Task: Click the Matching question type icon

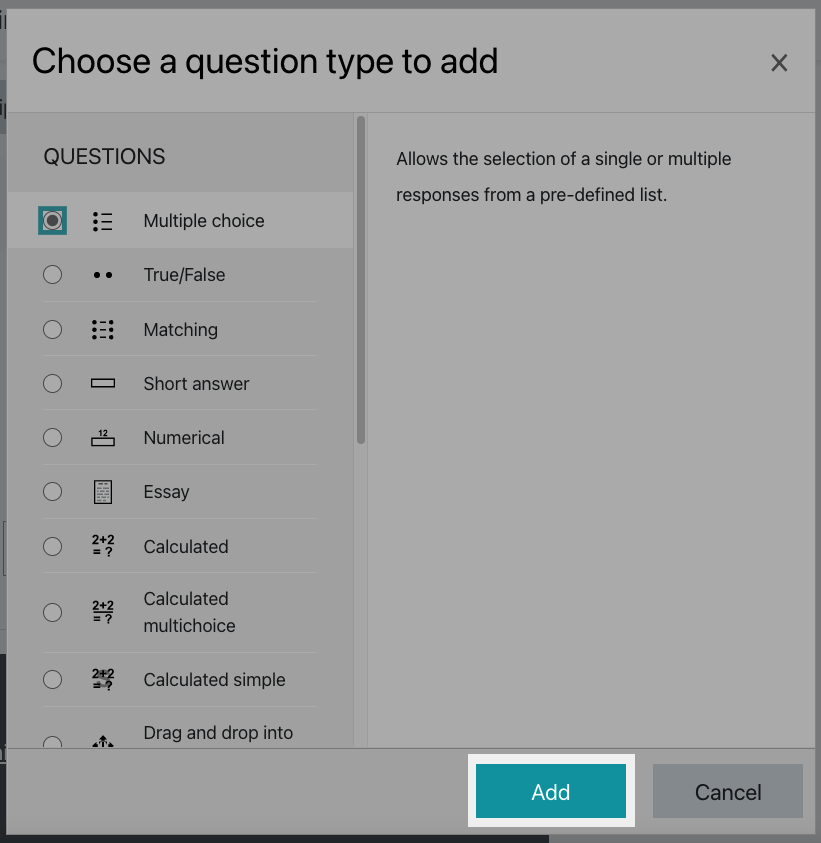Action: (x=103, y=330)
